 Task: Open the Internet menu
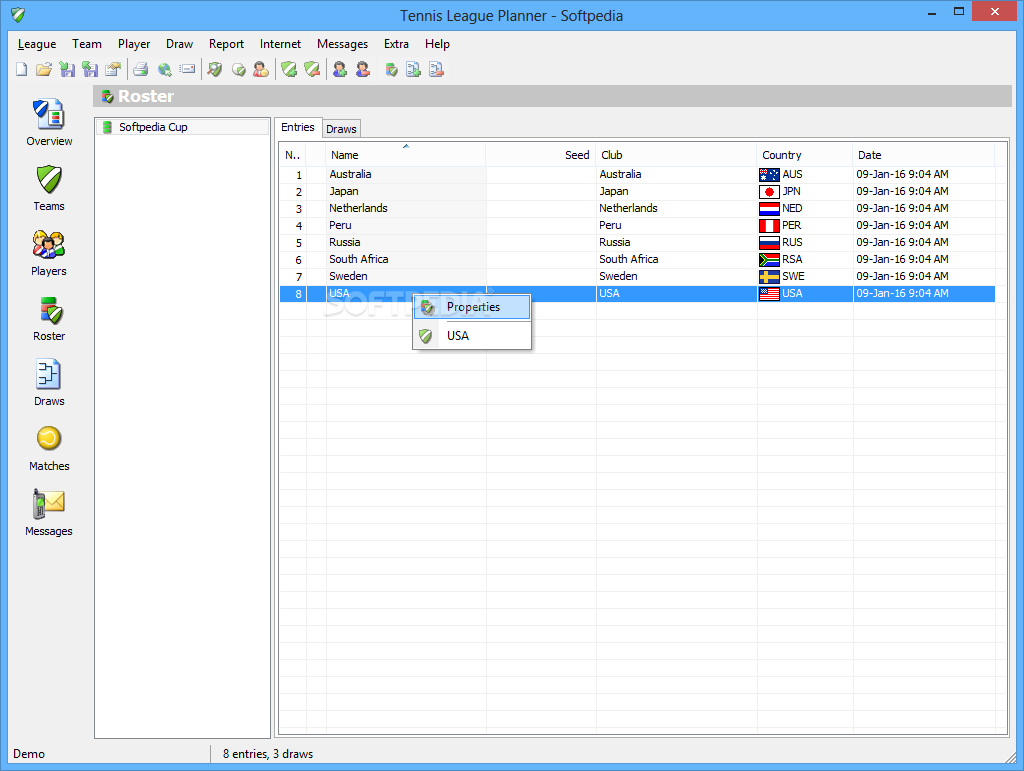280,44
